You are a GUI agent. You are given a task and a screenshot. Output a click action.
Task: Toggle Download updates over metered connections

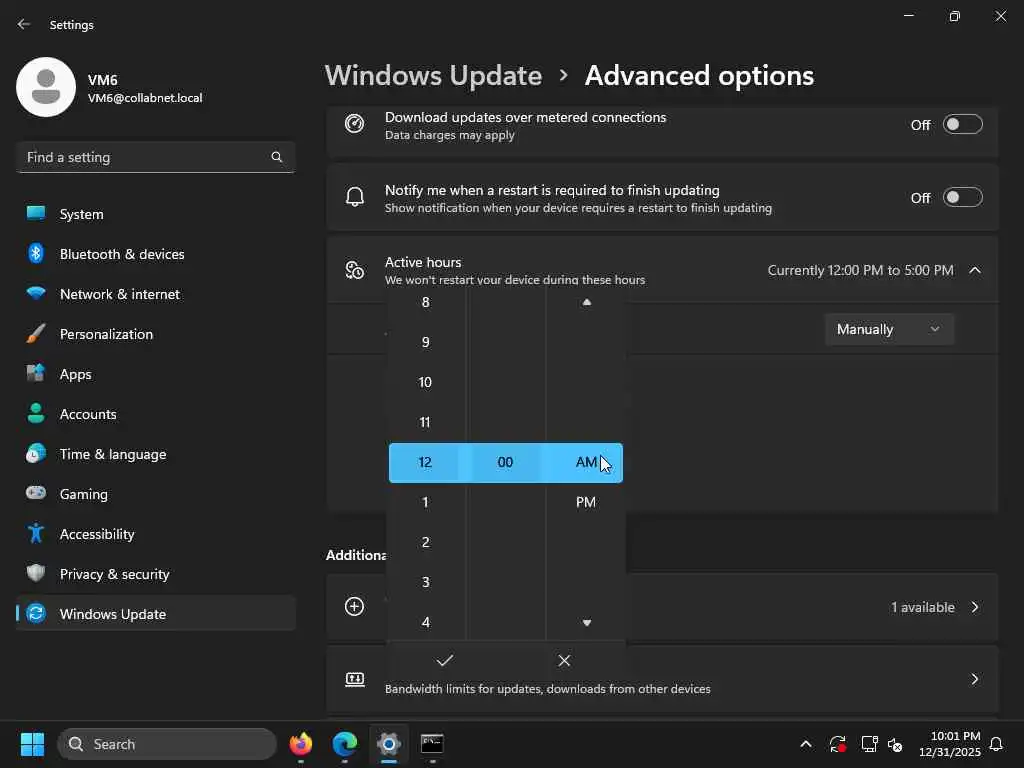[x=963, y=124]
